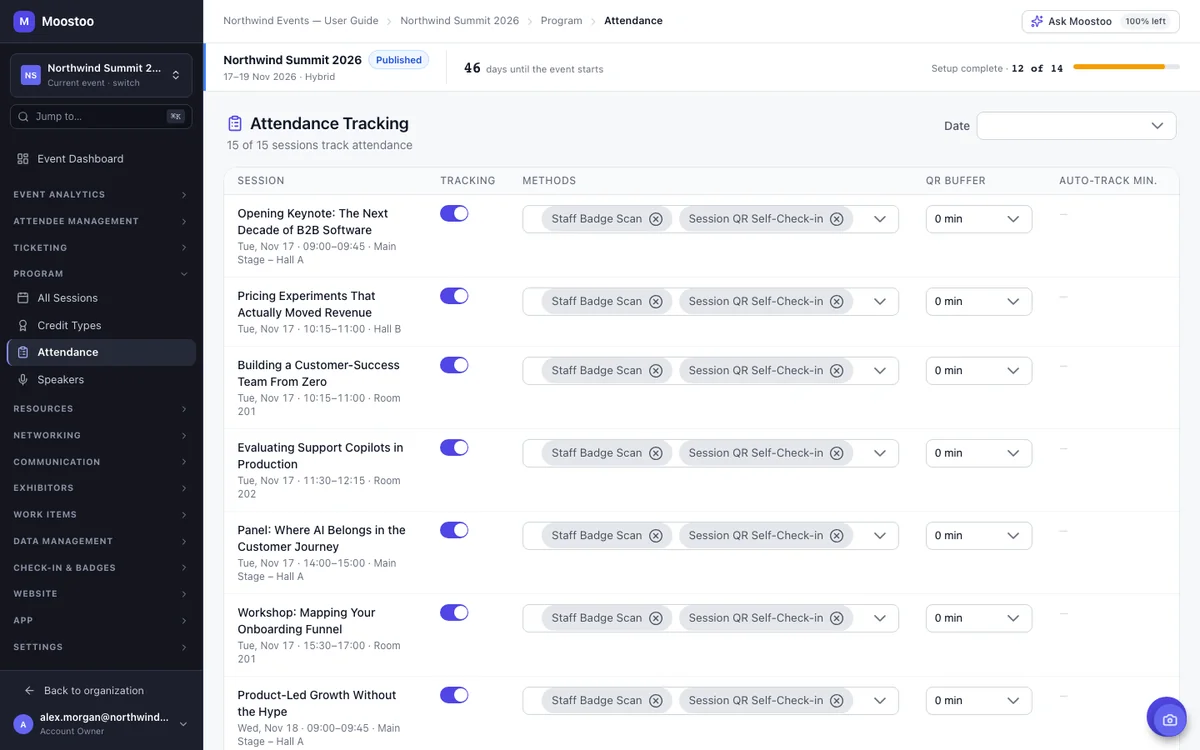Click the Attendance clipboard icon in the sidebar
Image resolution: width=1200 pixels, height=750 pixels.
(x=23, y=352)
